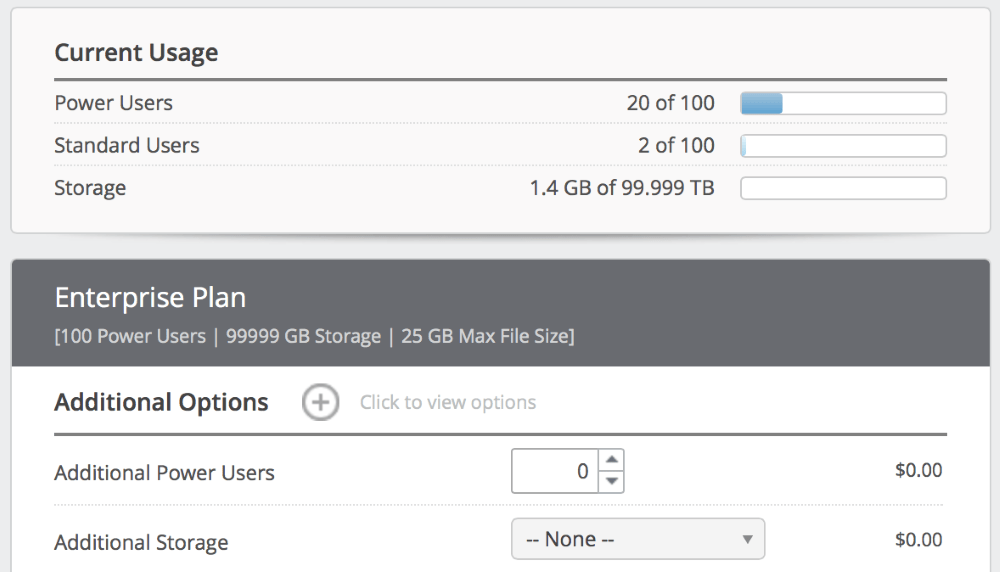Click the Additional Storage row label
The image size is (1000, 572).
click(x=141, y=543)
